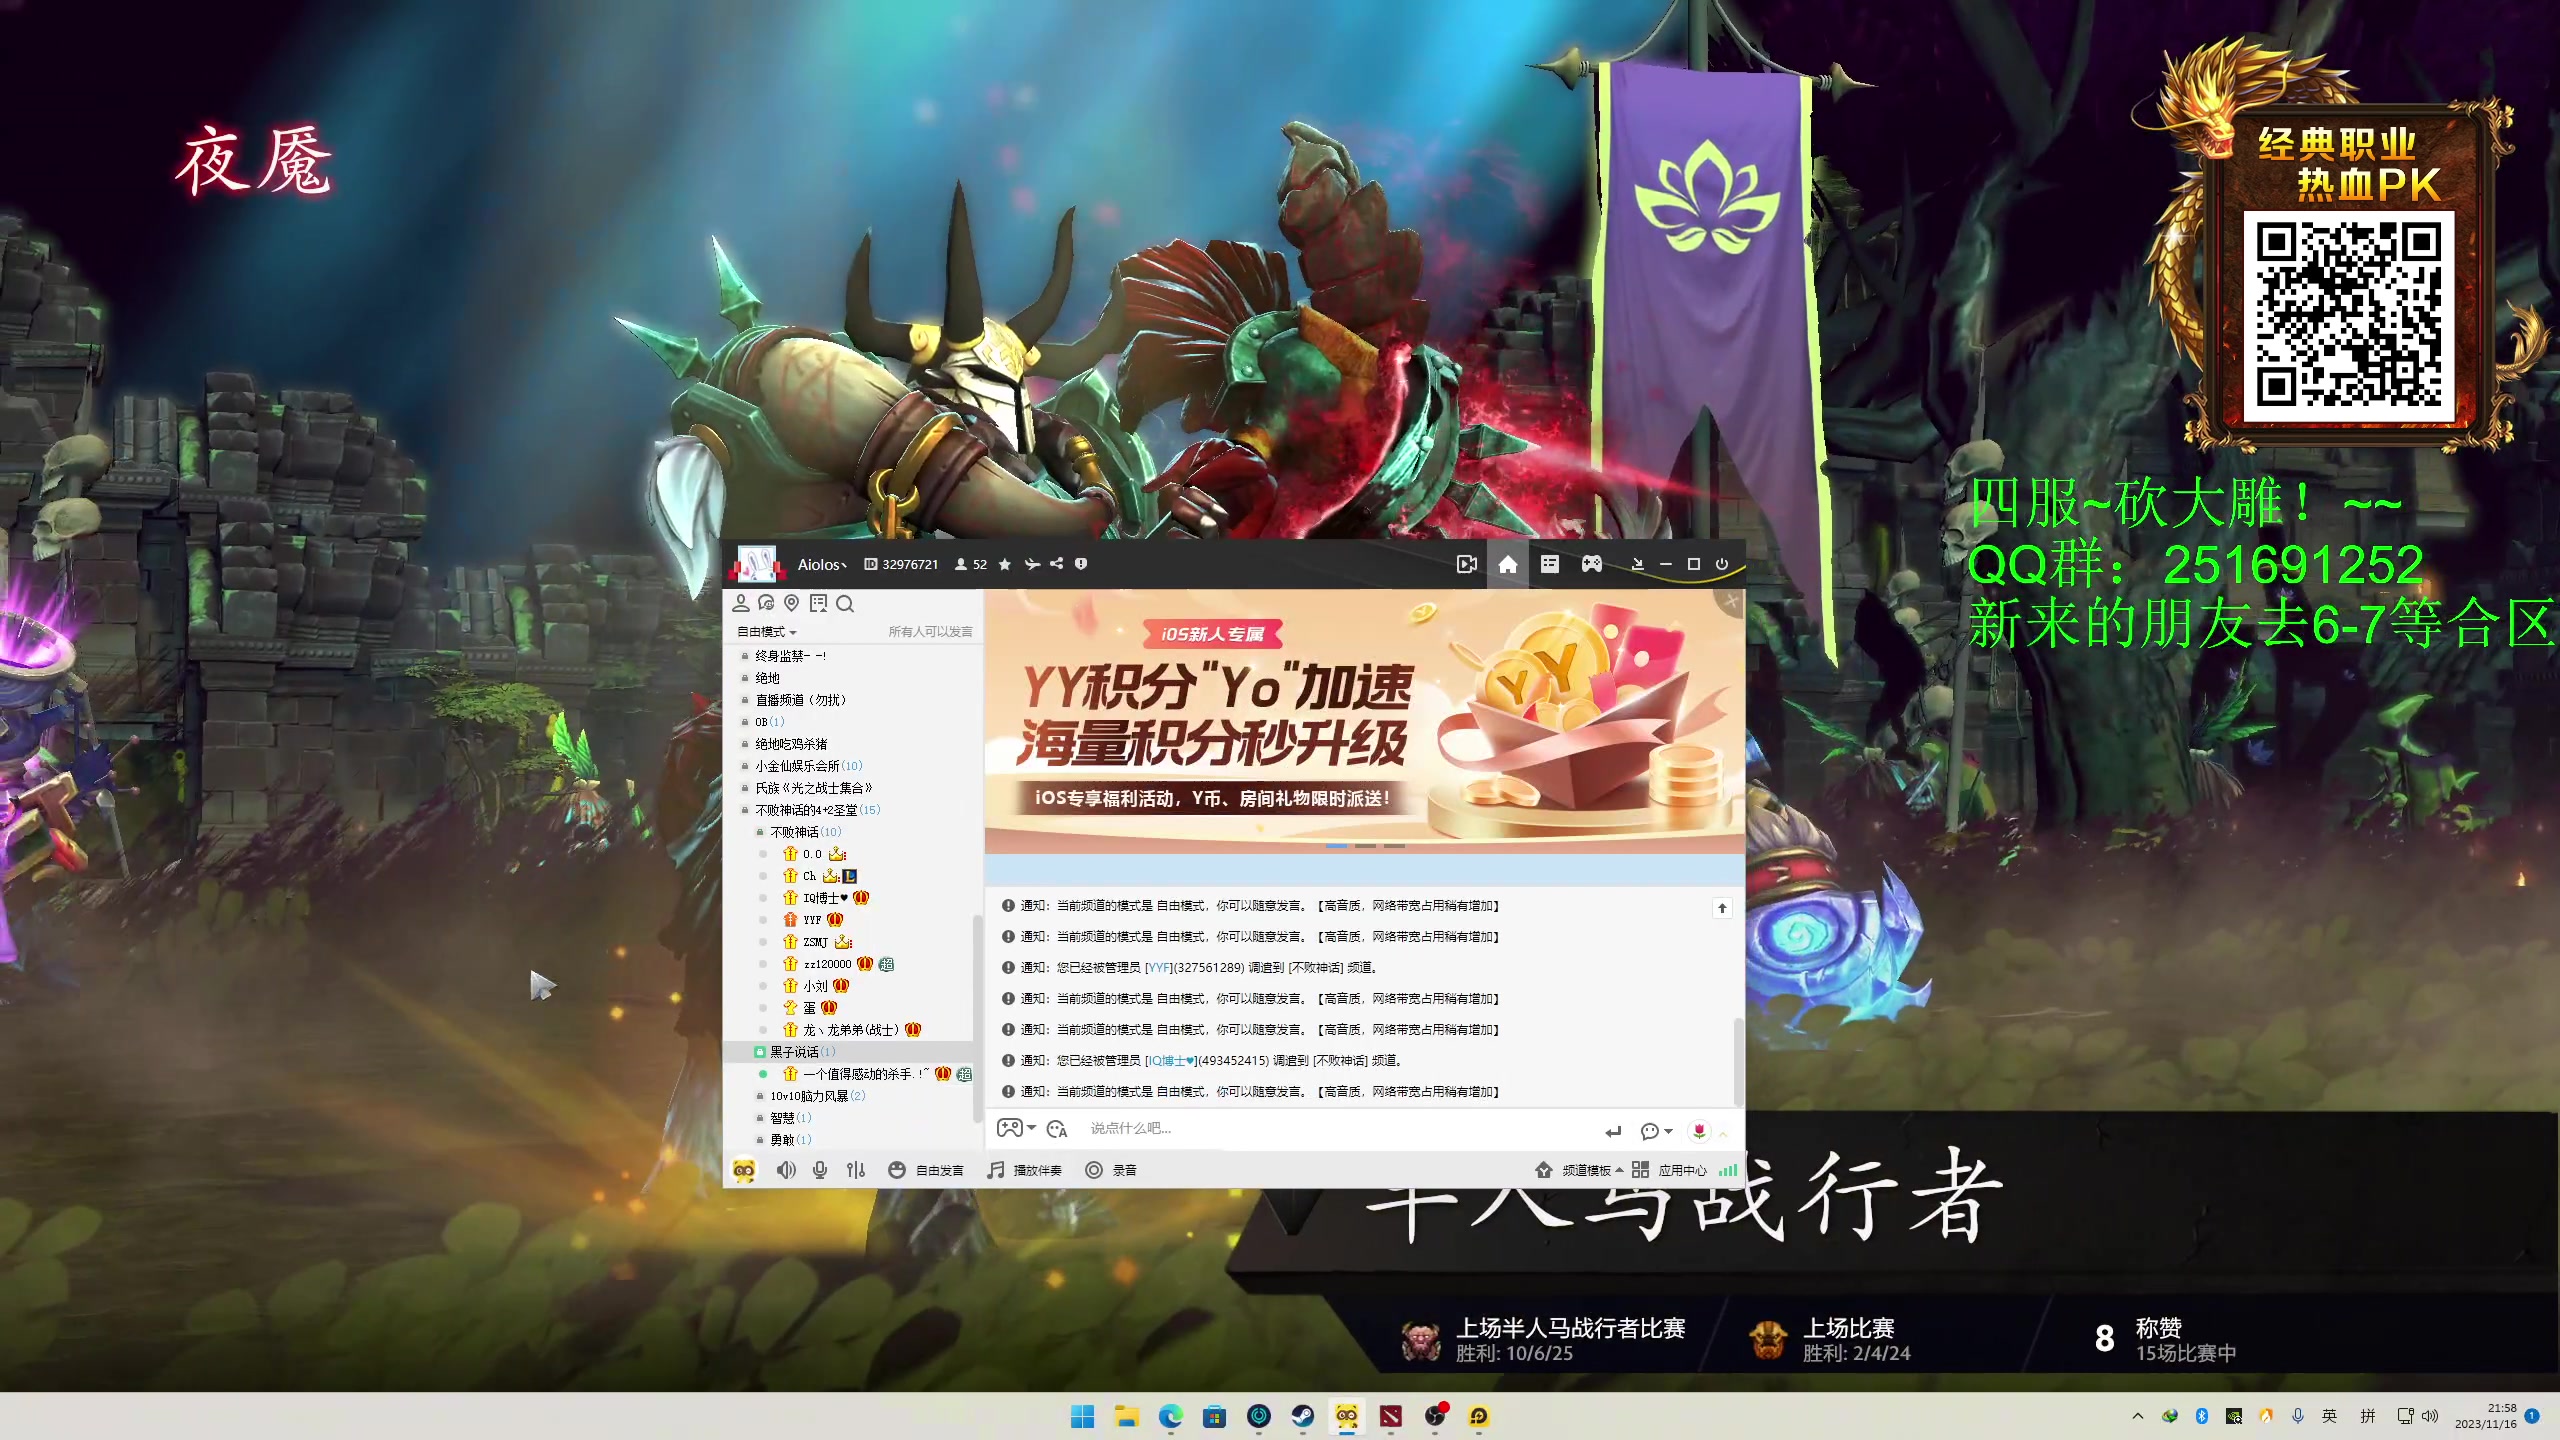Click the report shield icon in YY header

1081,564
